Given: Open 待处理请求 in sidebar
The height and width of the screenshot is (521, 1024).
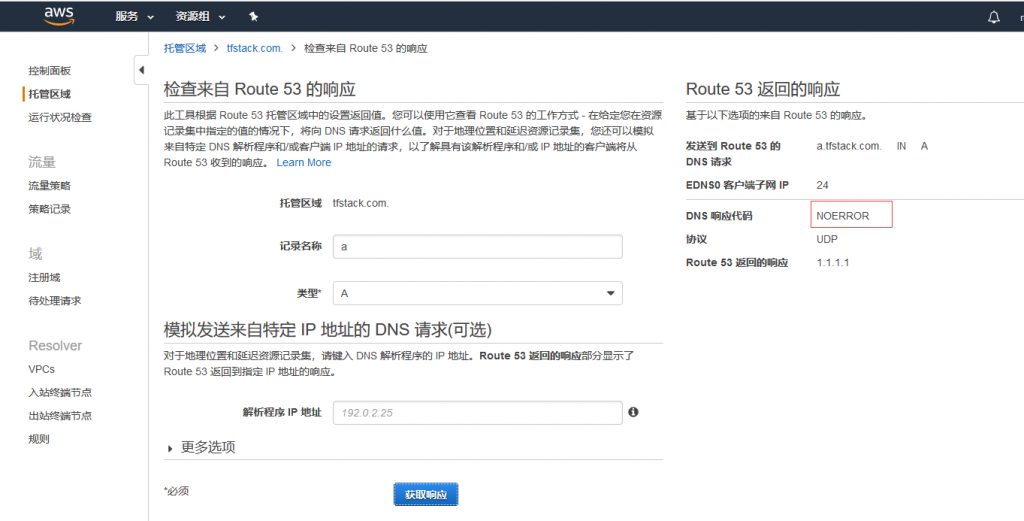Looking at the screenshot, I should (x=55, y=301).
